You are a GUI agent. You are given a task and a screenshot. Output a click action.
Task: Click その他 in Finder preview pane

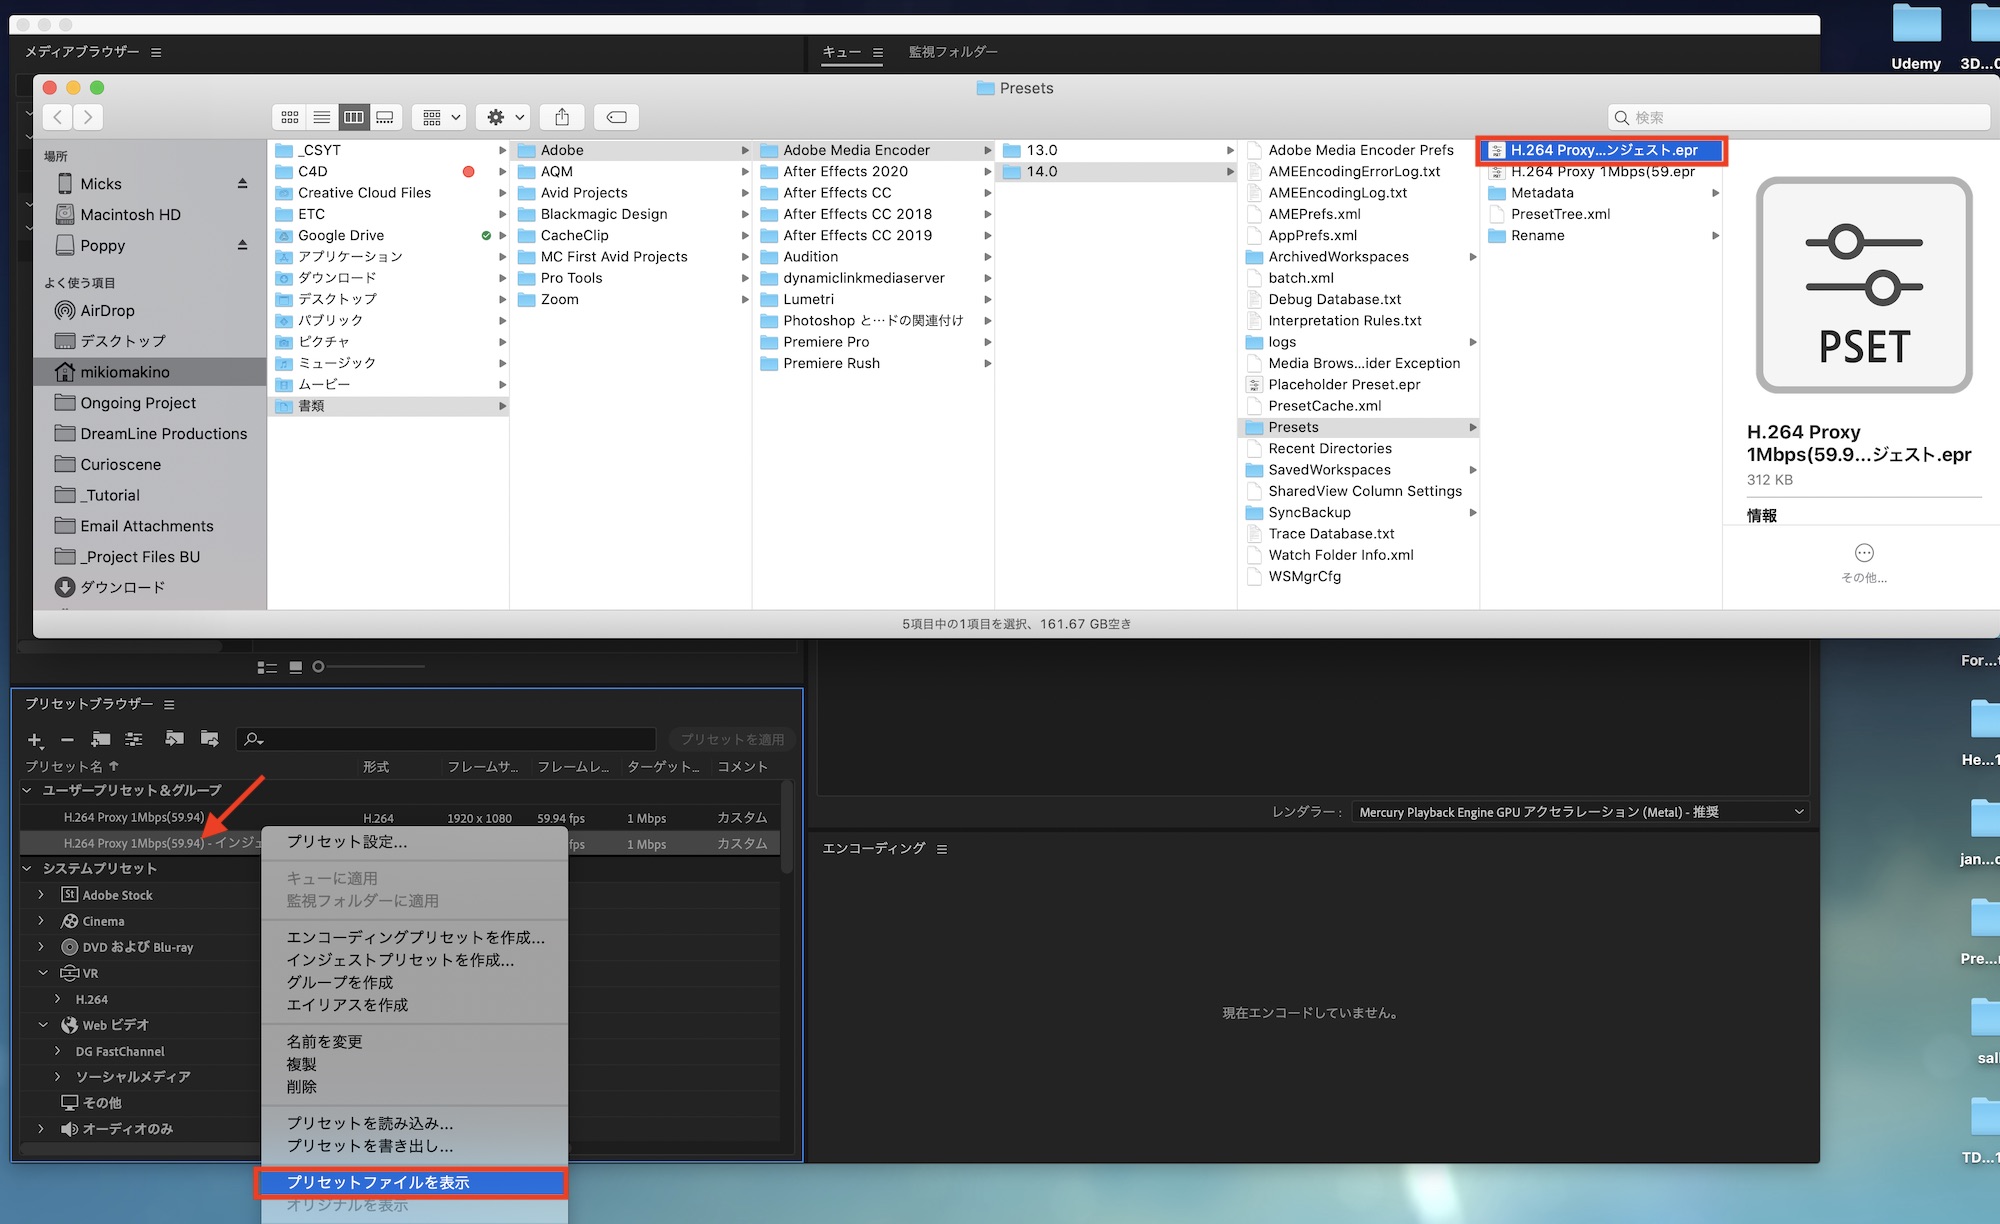click(1864, 562)
